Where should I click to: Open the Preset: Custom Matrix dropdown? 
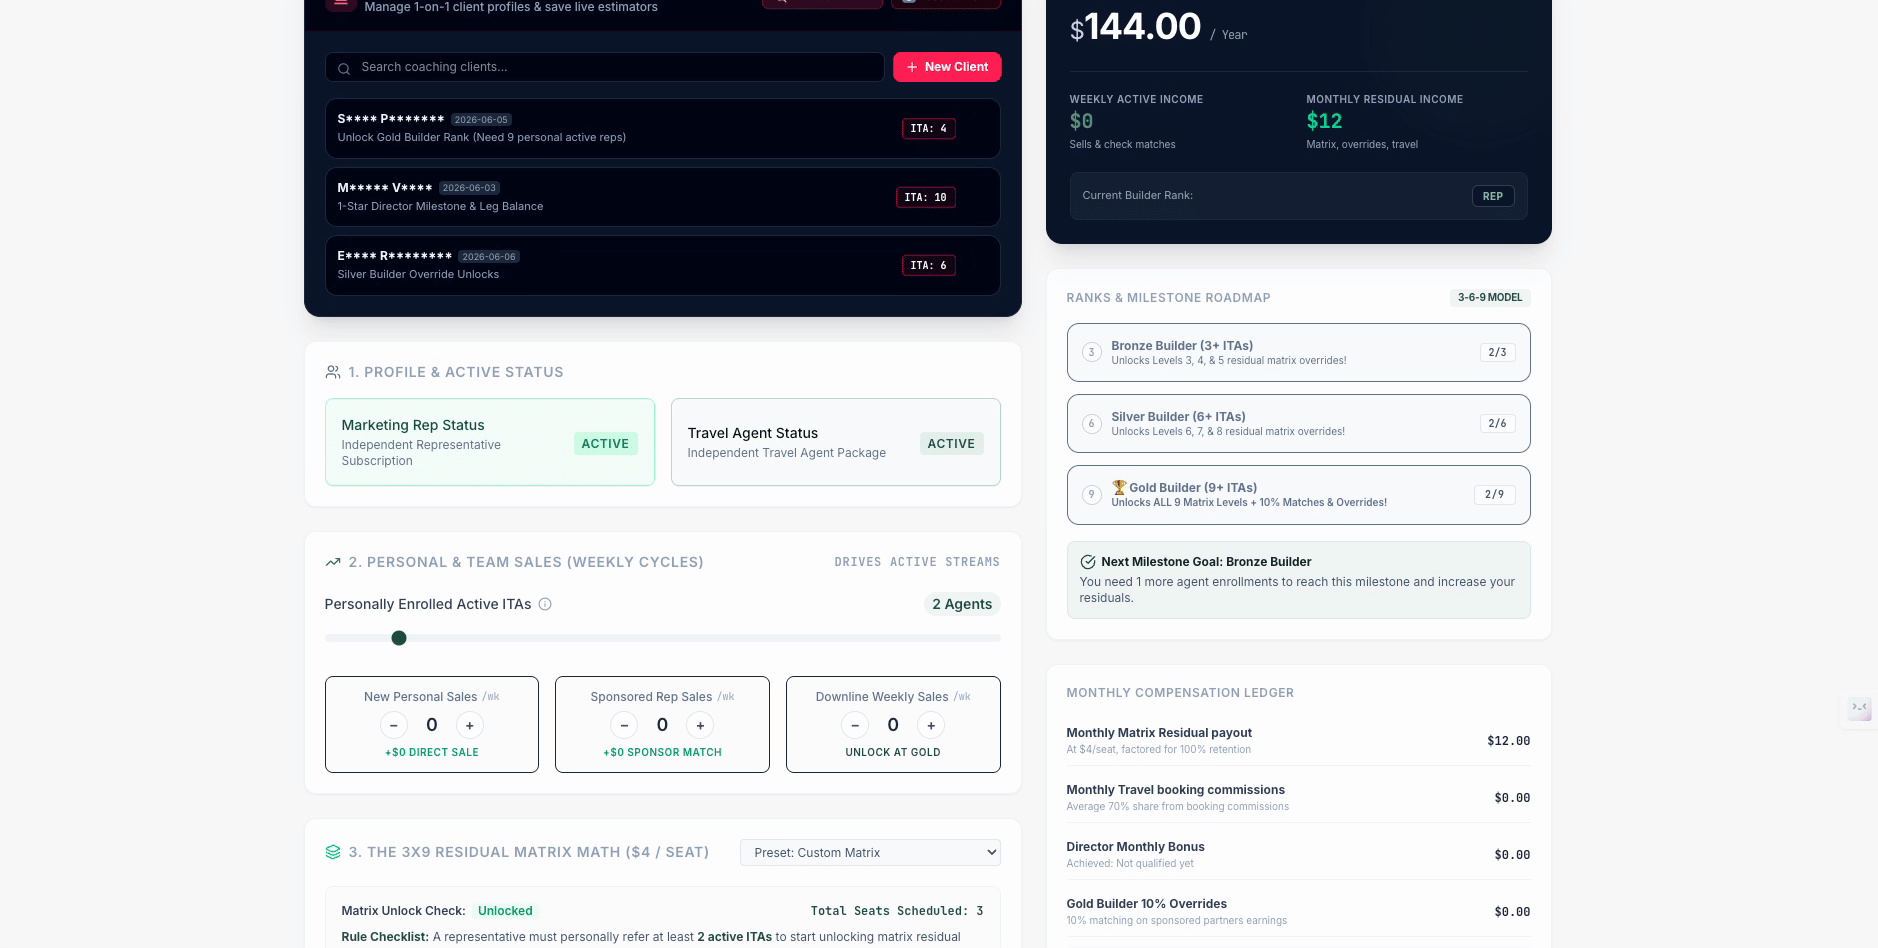point(870,852)
